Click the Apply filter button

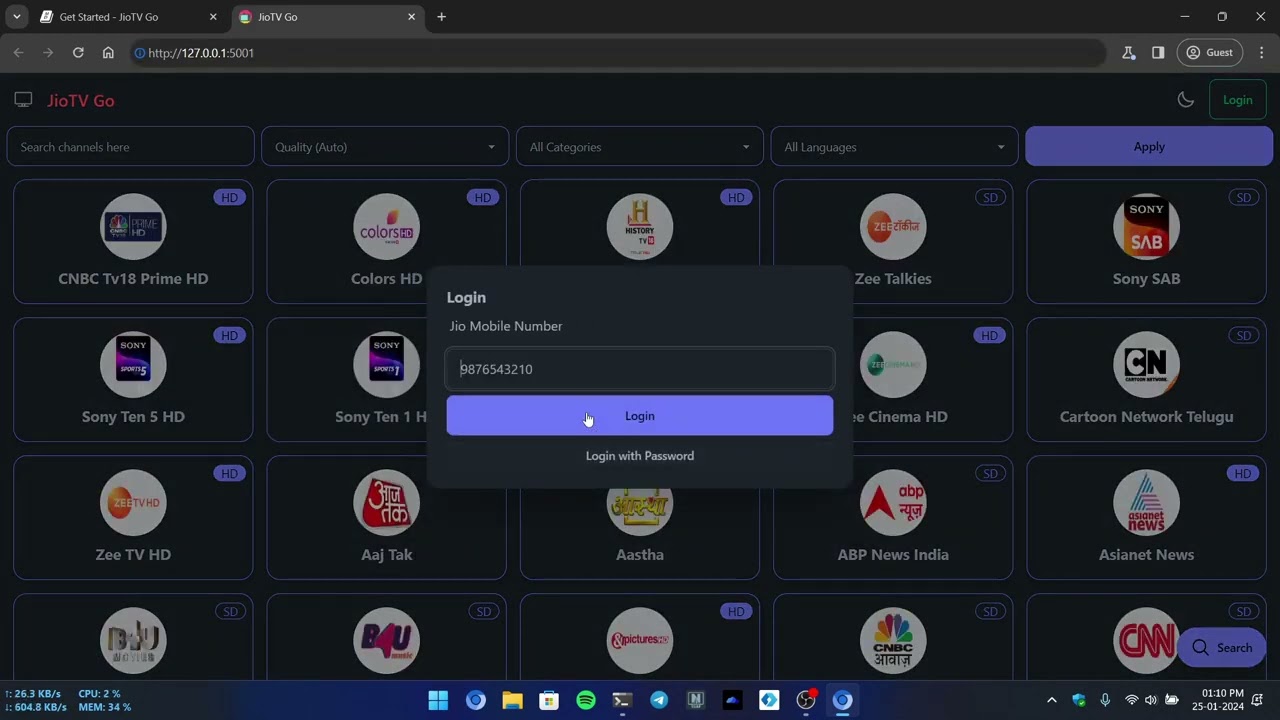point(1149,147)
